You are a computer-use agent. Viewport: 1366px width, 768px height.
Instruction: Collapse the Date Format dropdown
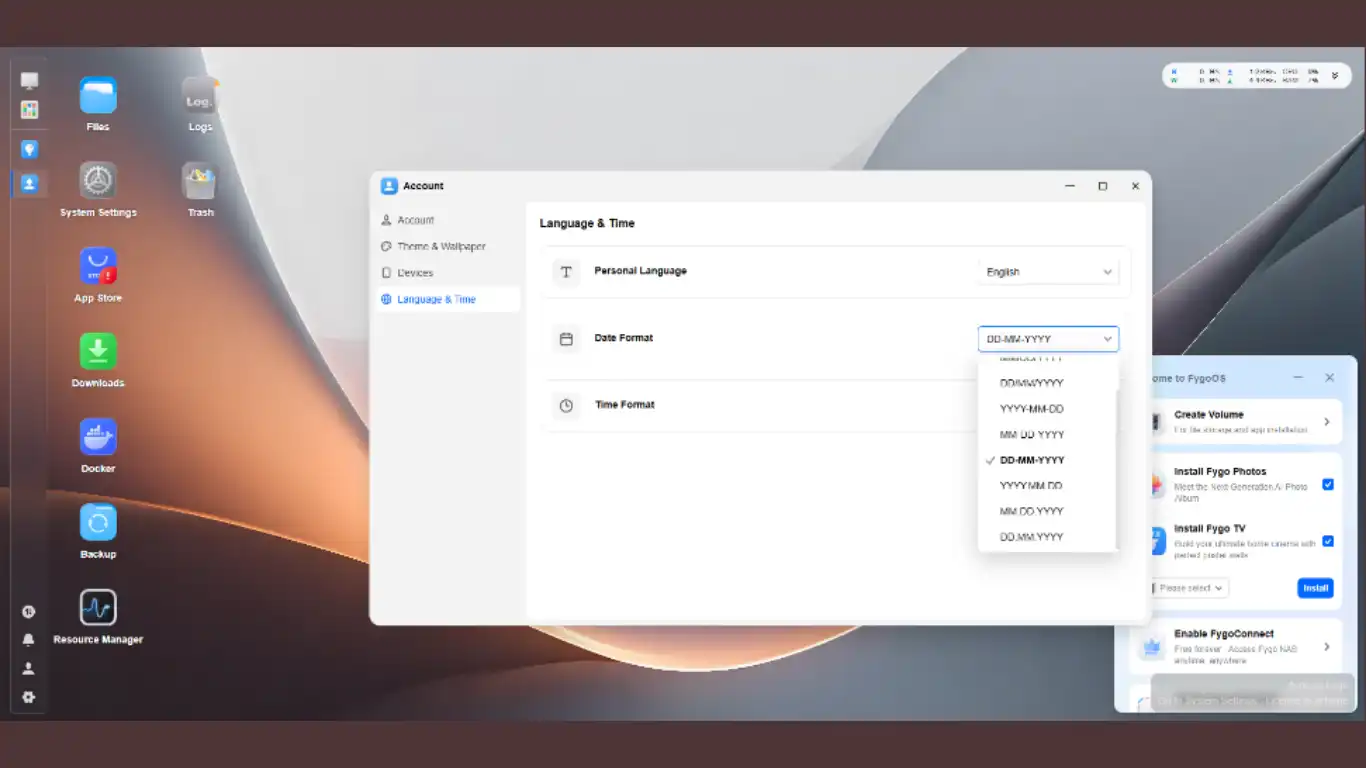pyautogui.click(x=1048, y=339)
